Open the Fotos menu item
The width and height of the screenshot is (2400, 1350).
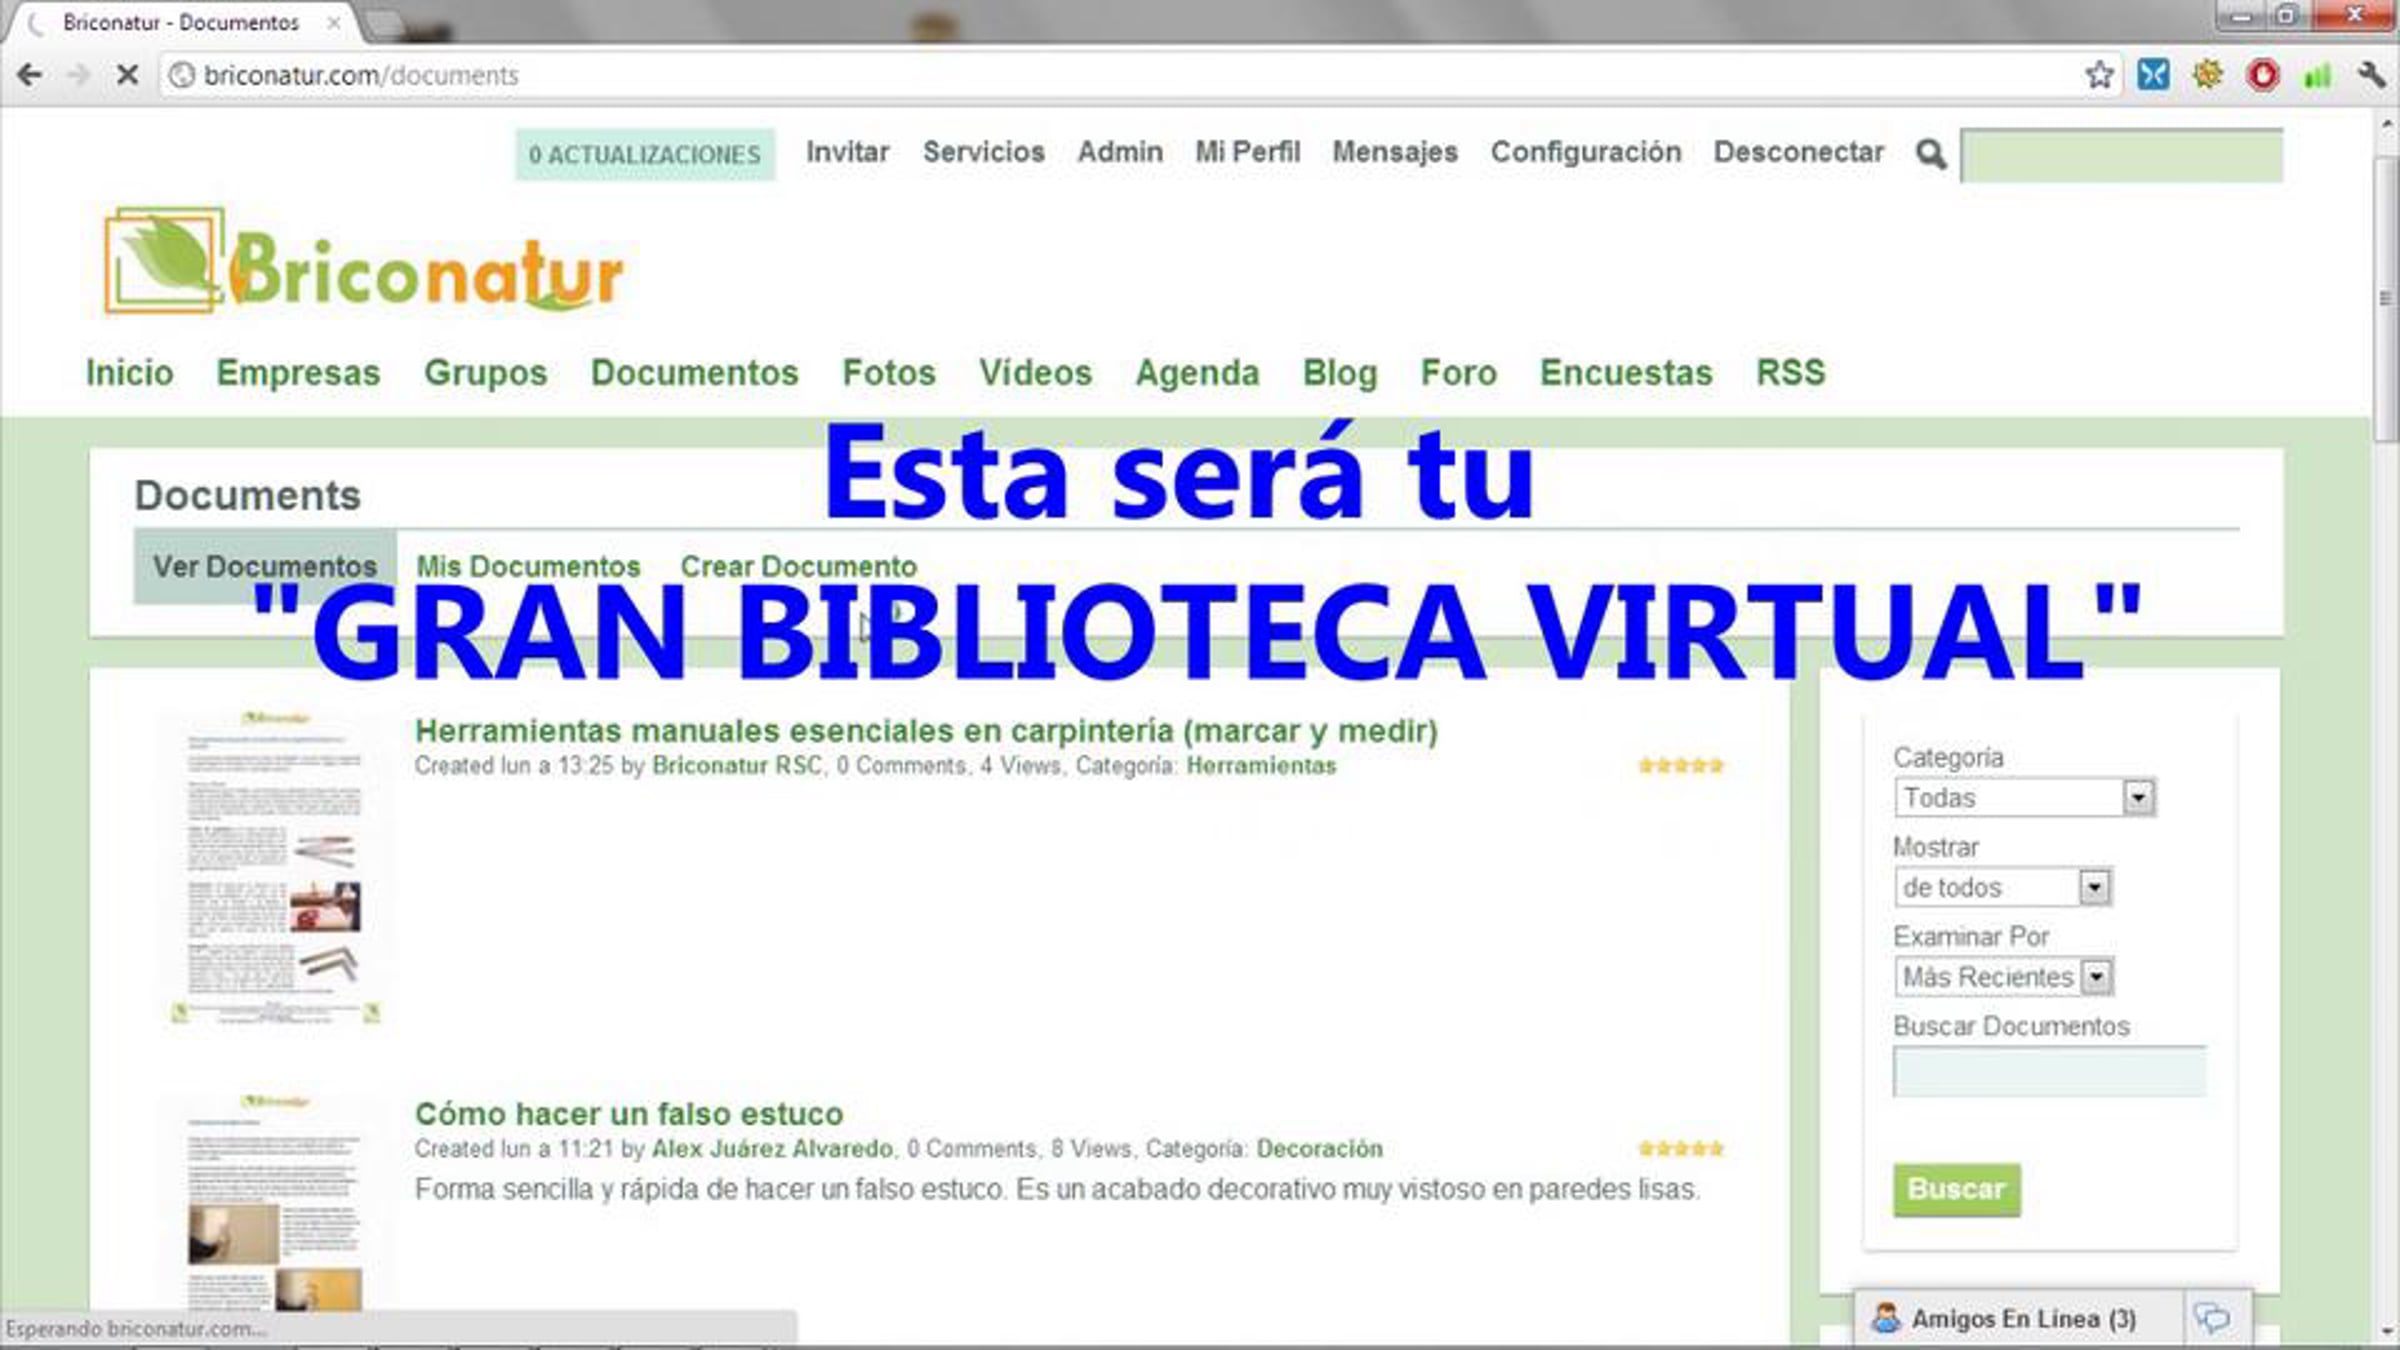(888, 373)
